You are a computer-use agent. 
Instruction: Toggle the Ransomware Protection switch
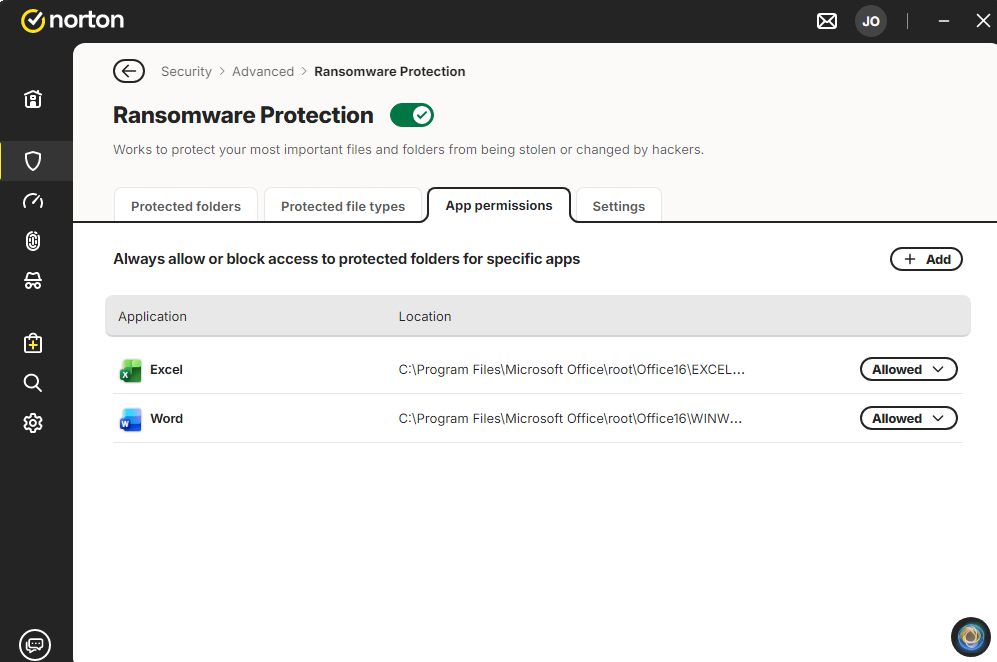[412, 115]
